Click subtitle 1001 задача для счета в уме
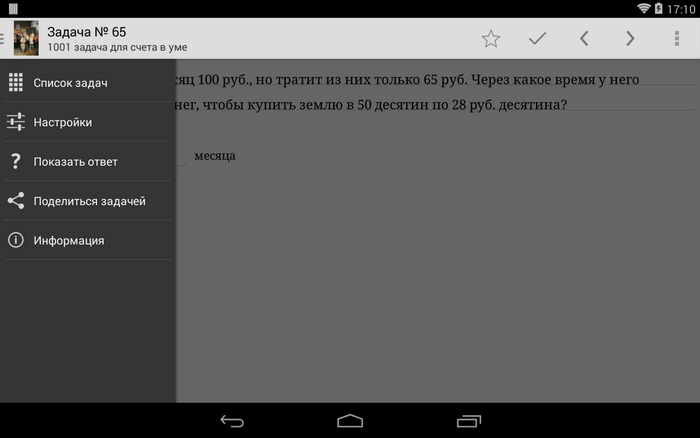The width and height of the screenshot is (700, 438). [117, 47]
